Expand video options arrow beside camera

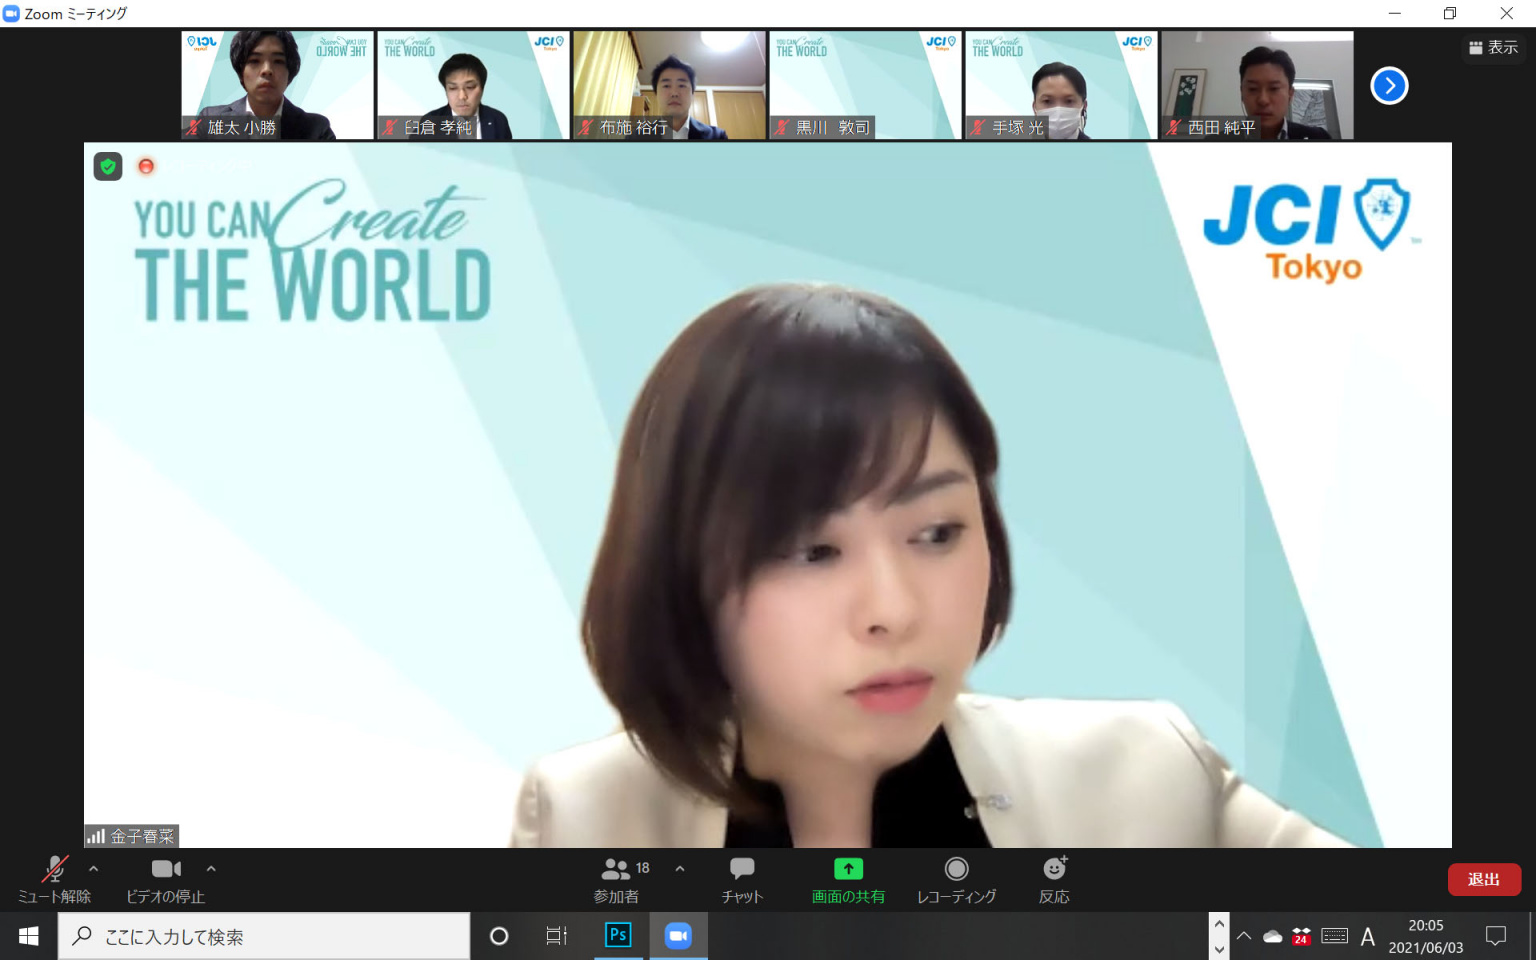point(211,869)
